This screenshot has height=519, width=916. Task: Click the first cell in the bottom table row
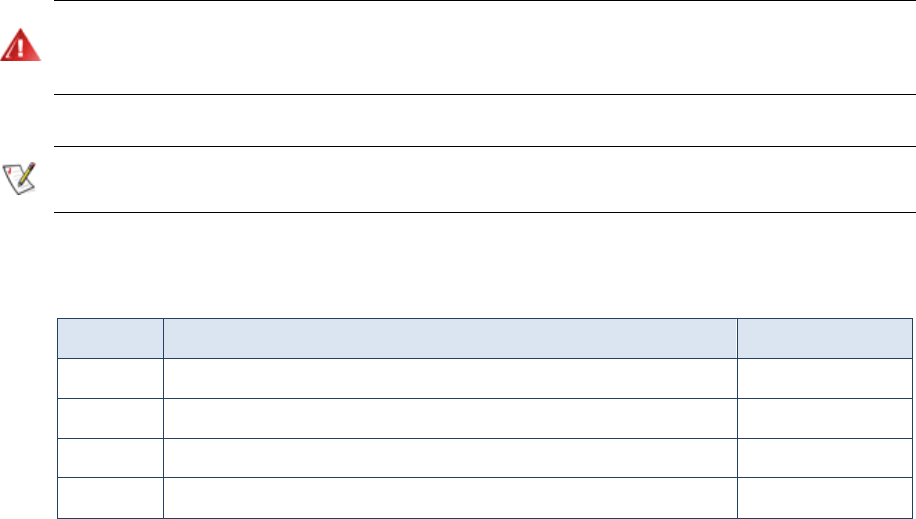(110, 498)
